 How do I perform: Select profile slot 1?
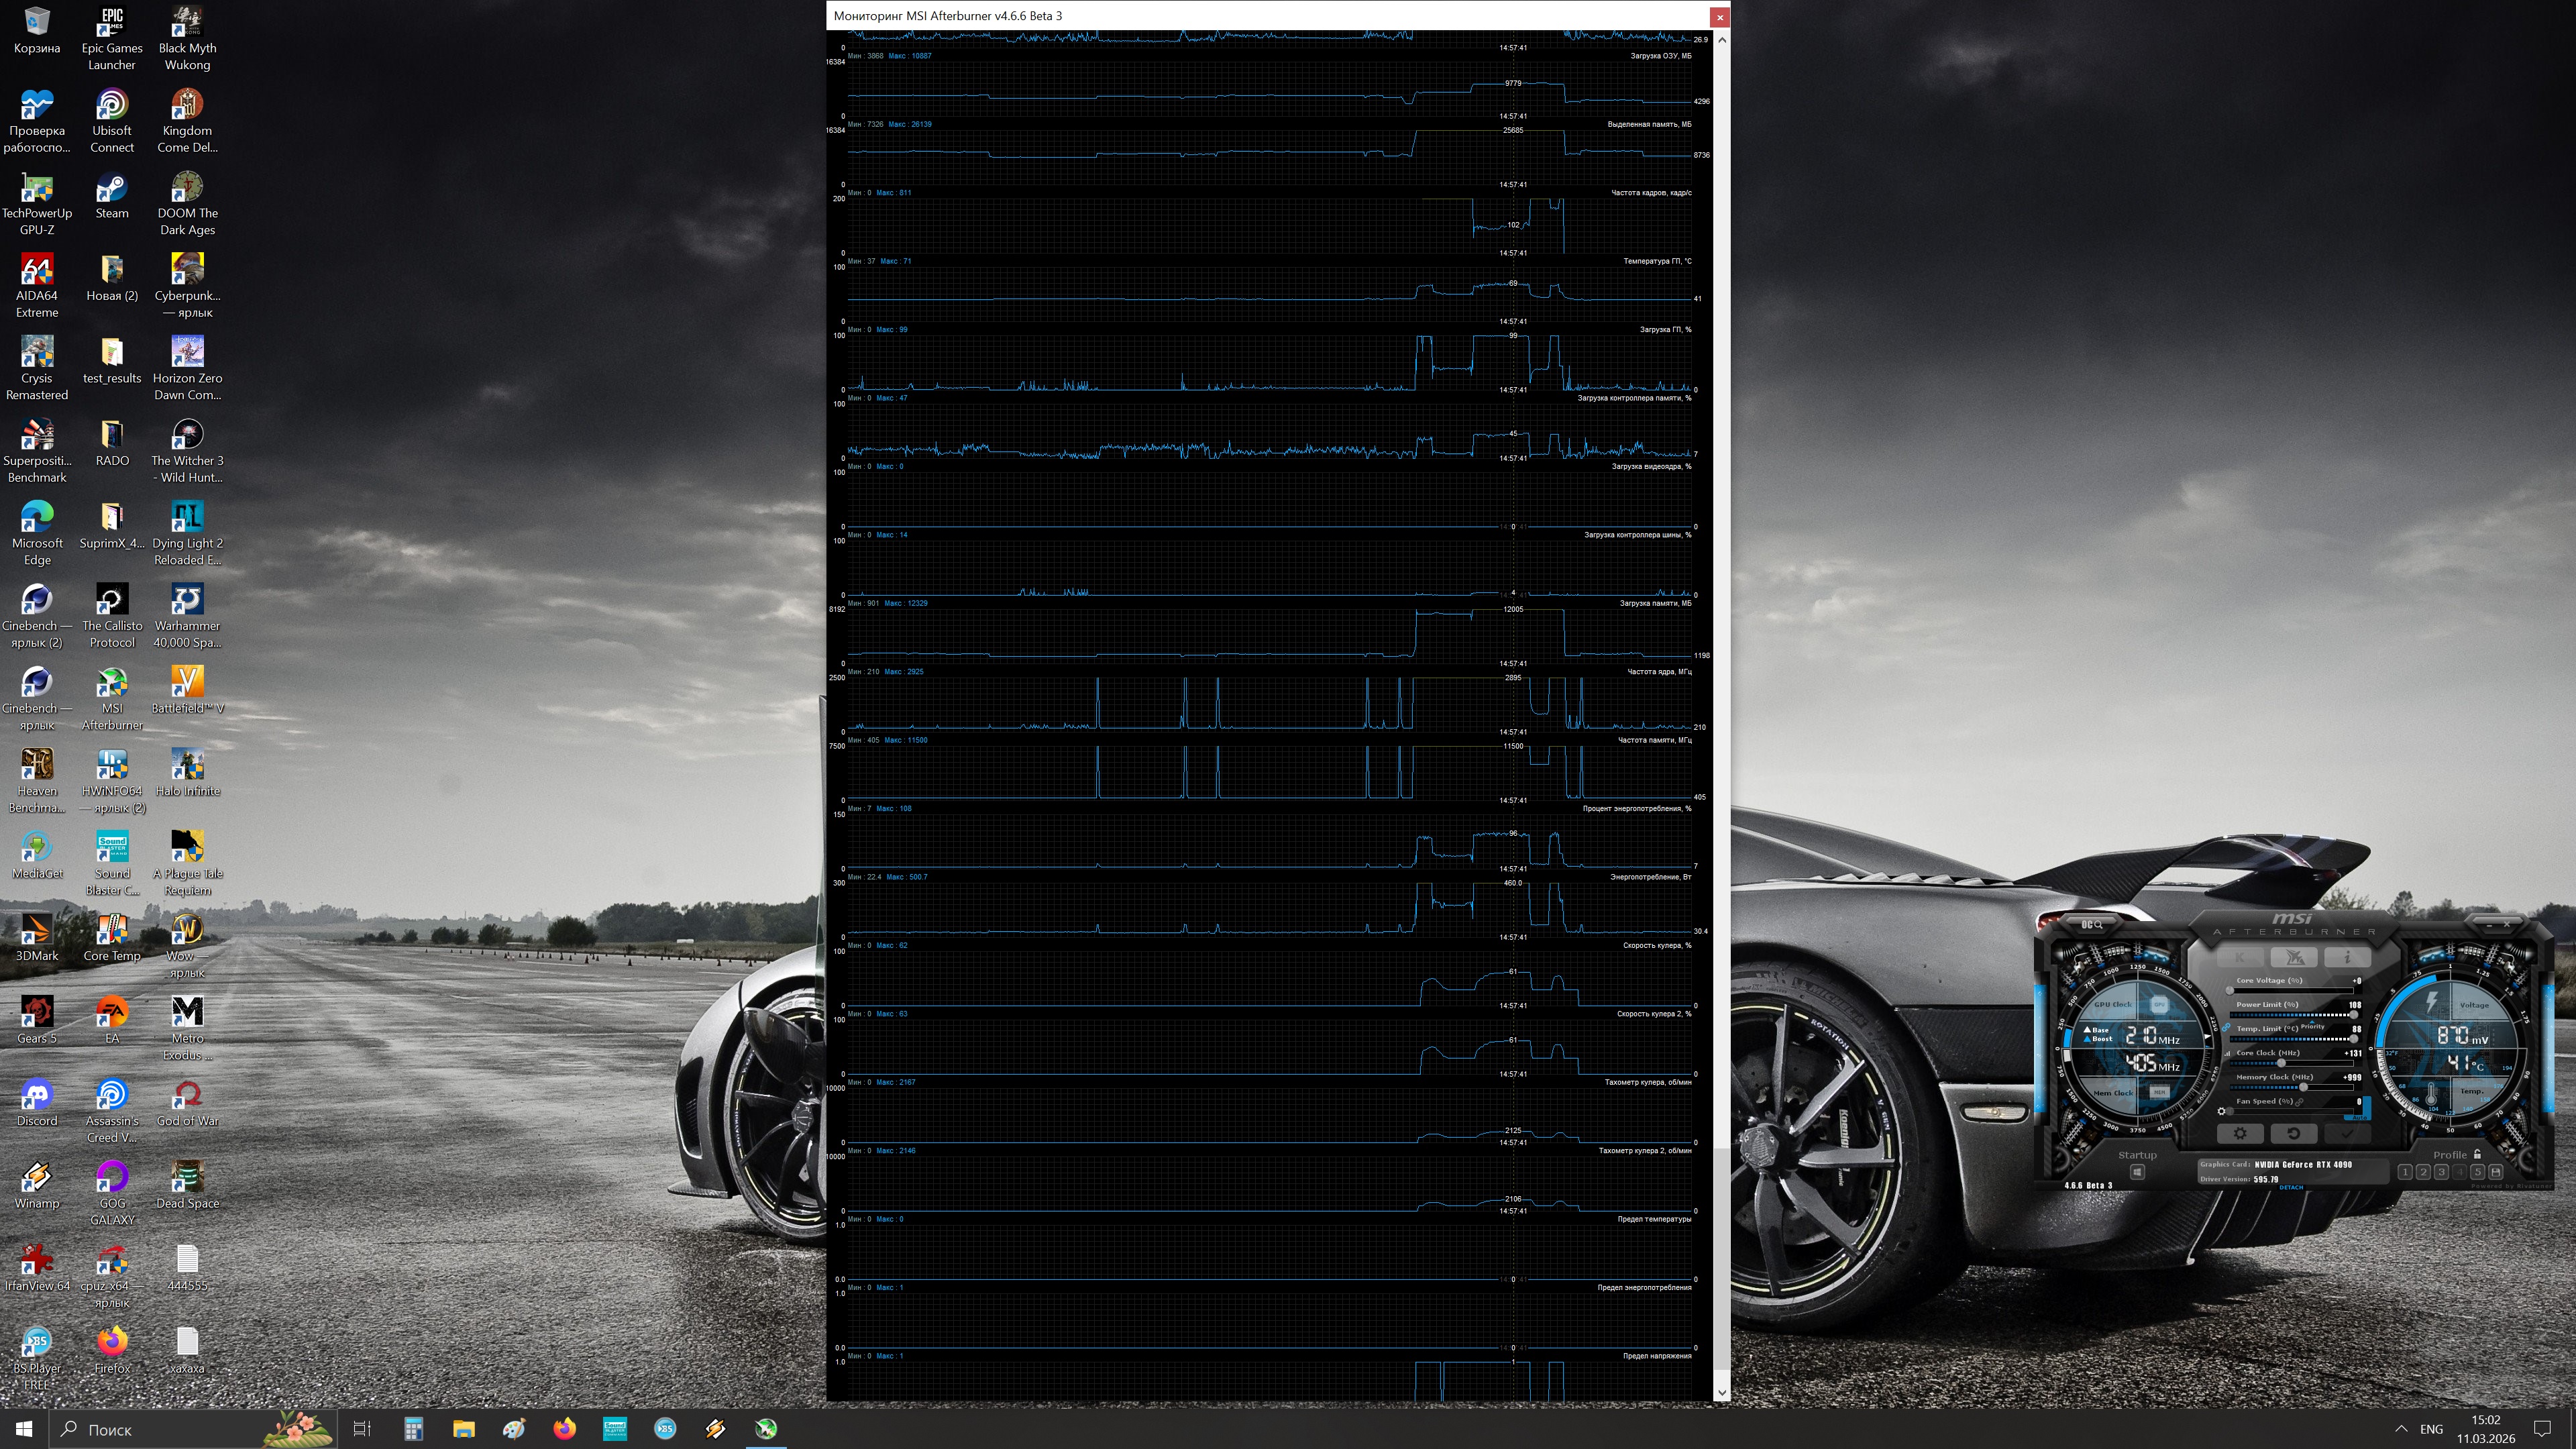point(2405,1172)
